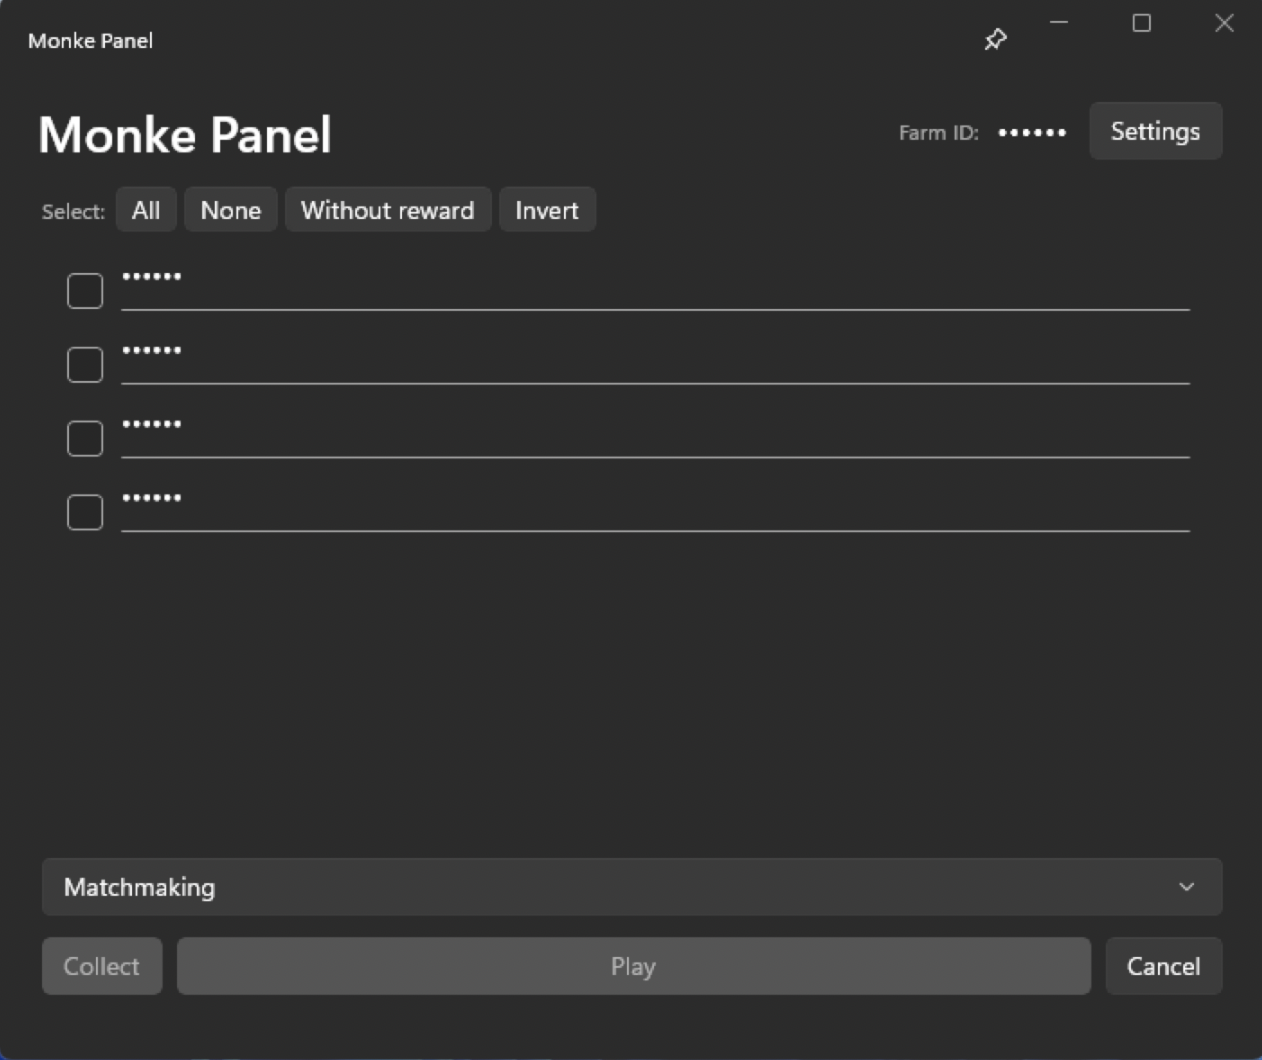This screenshot has height=1060, width=1262.
Task: Select All accounts
Action: pos(146,210)
